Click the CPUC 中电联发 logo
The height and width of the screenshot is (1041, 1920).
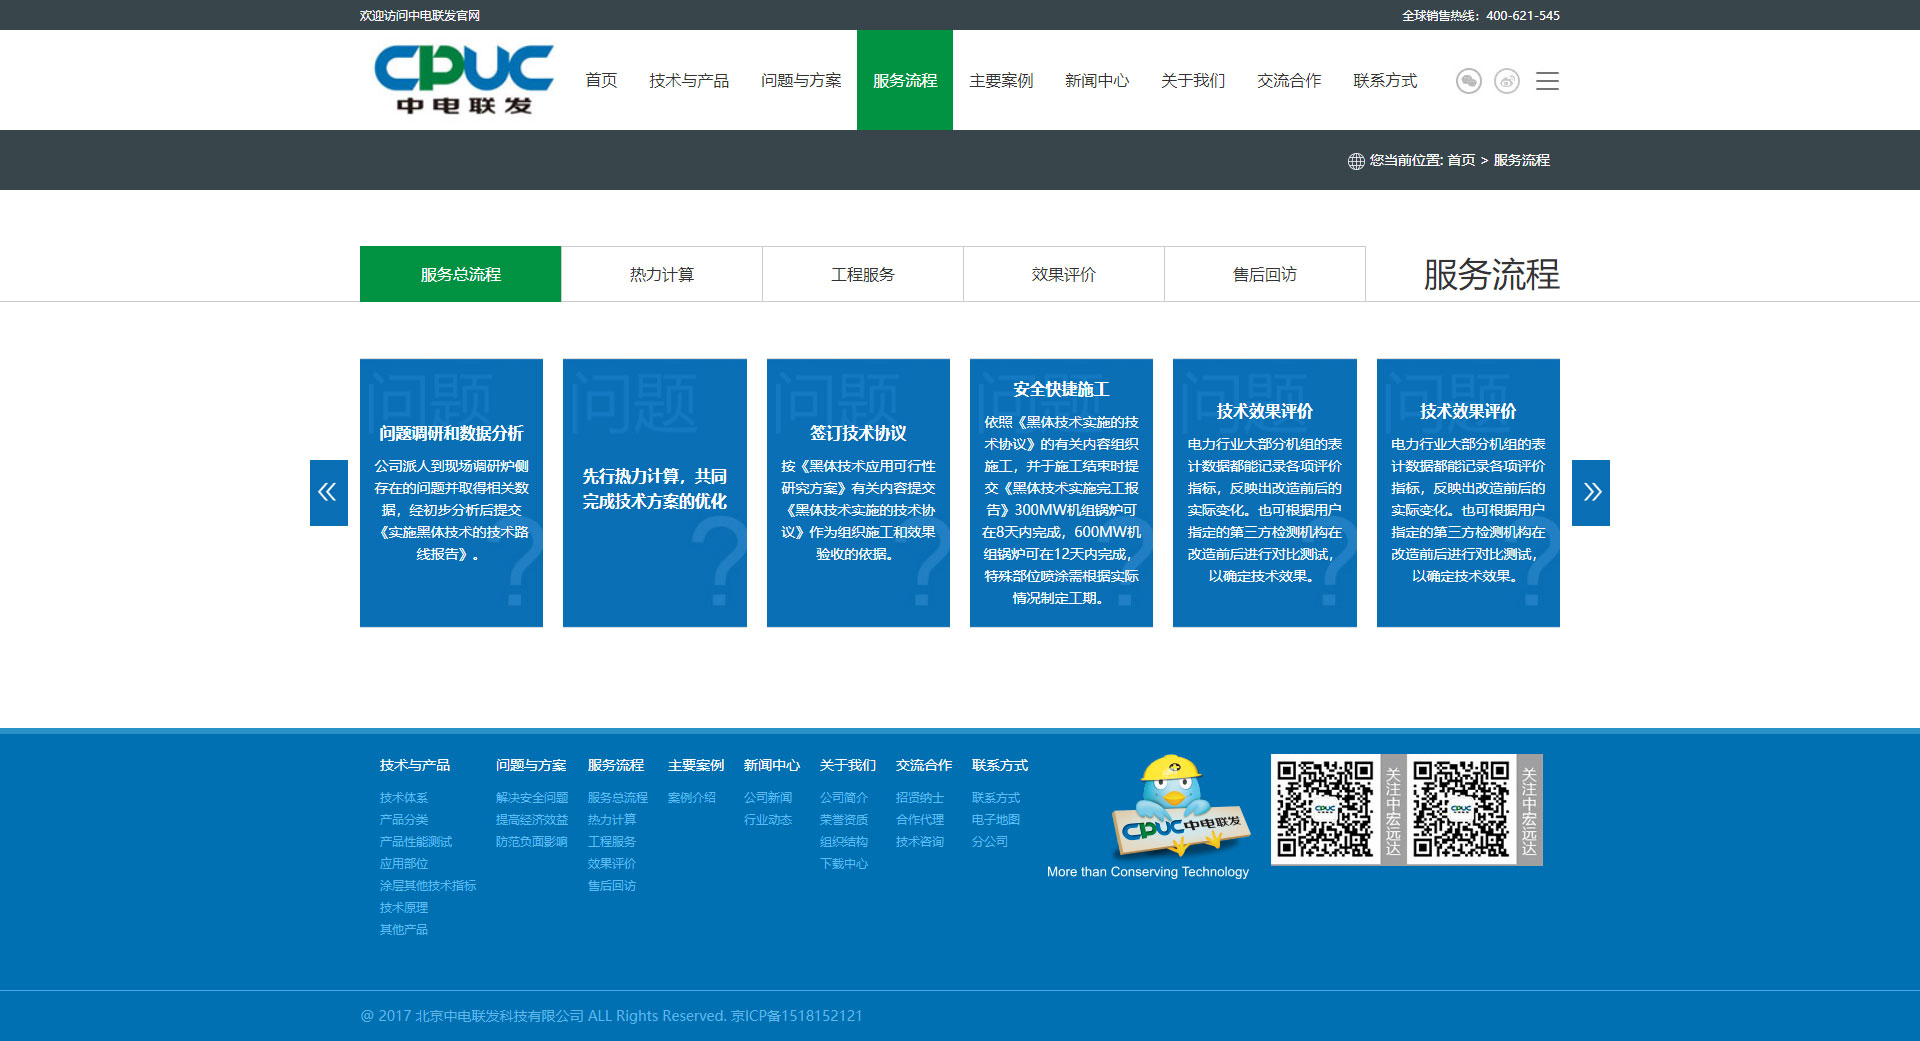(463, 80)
